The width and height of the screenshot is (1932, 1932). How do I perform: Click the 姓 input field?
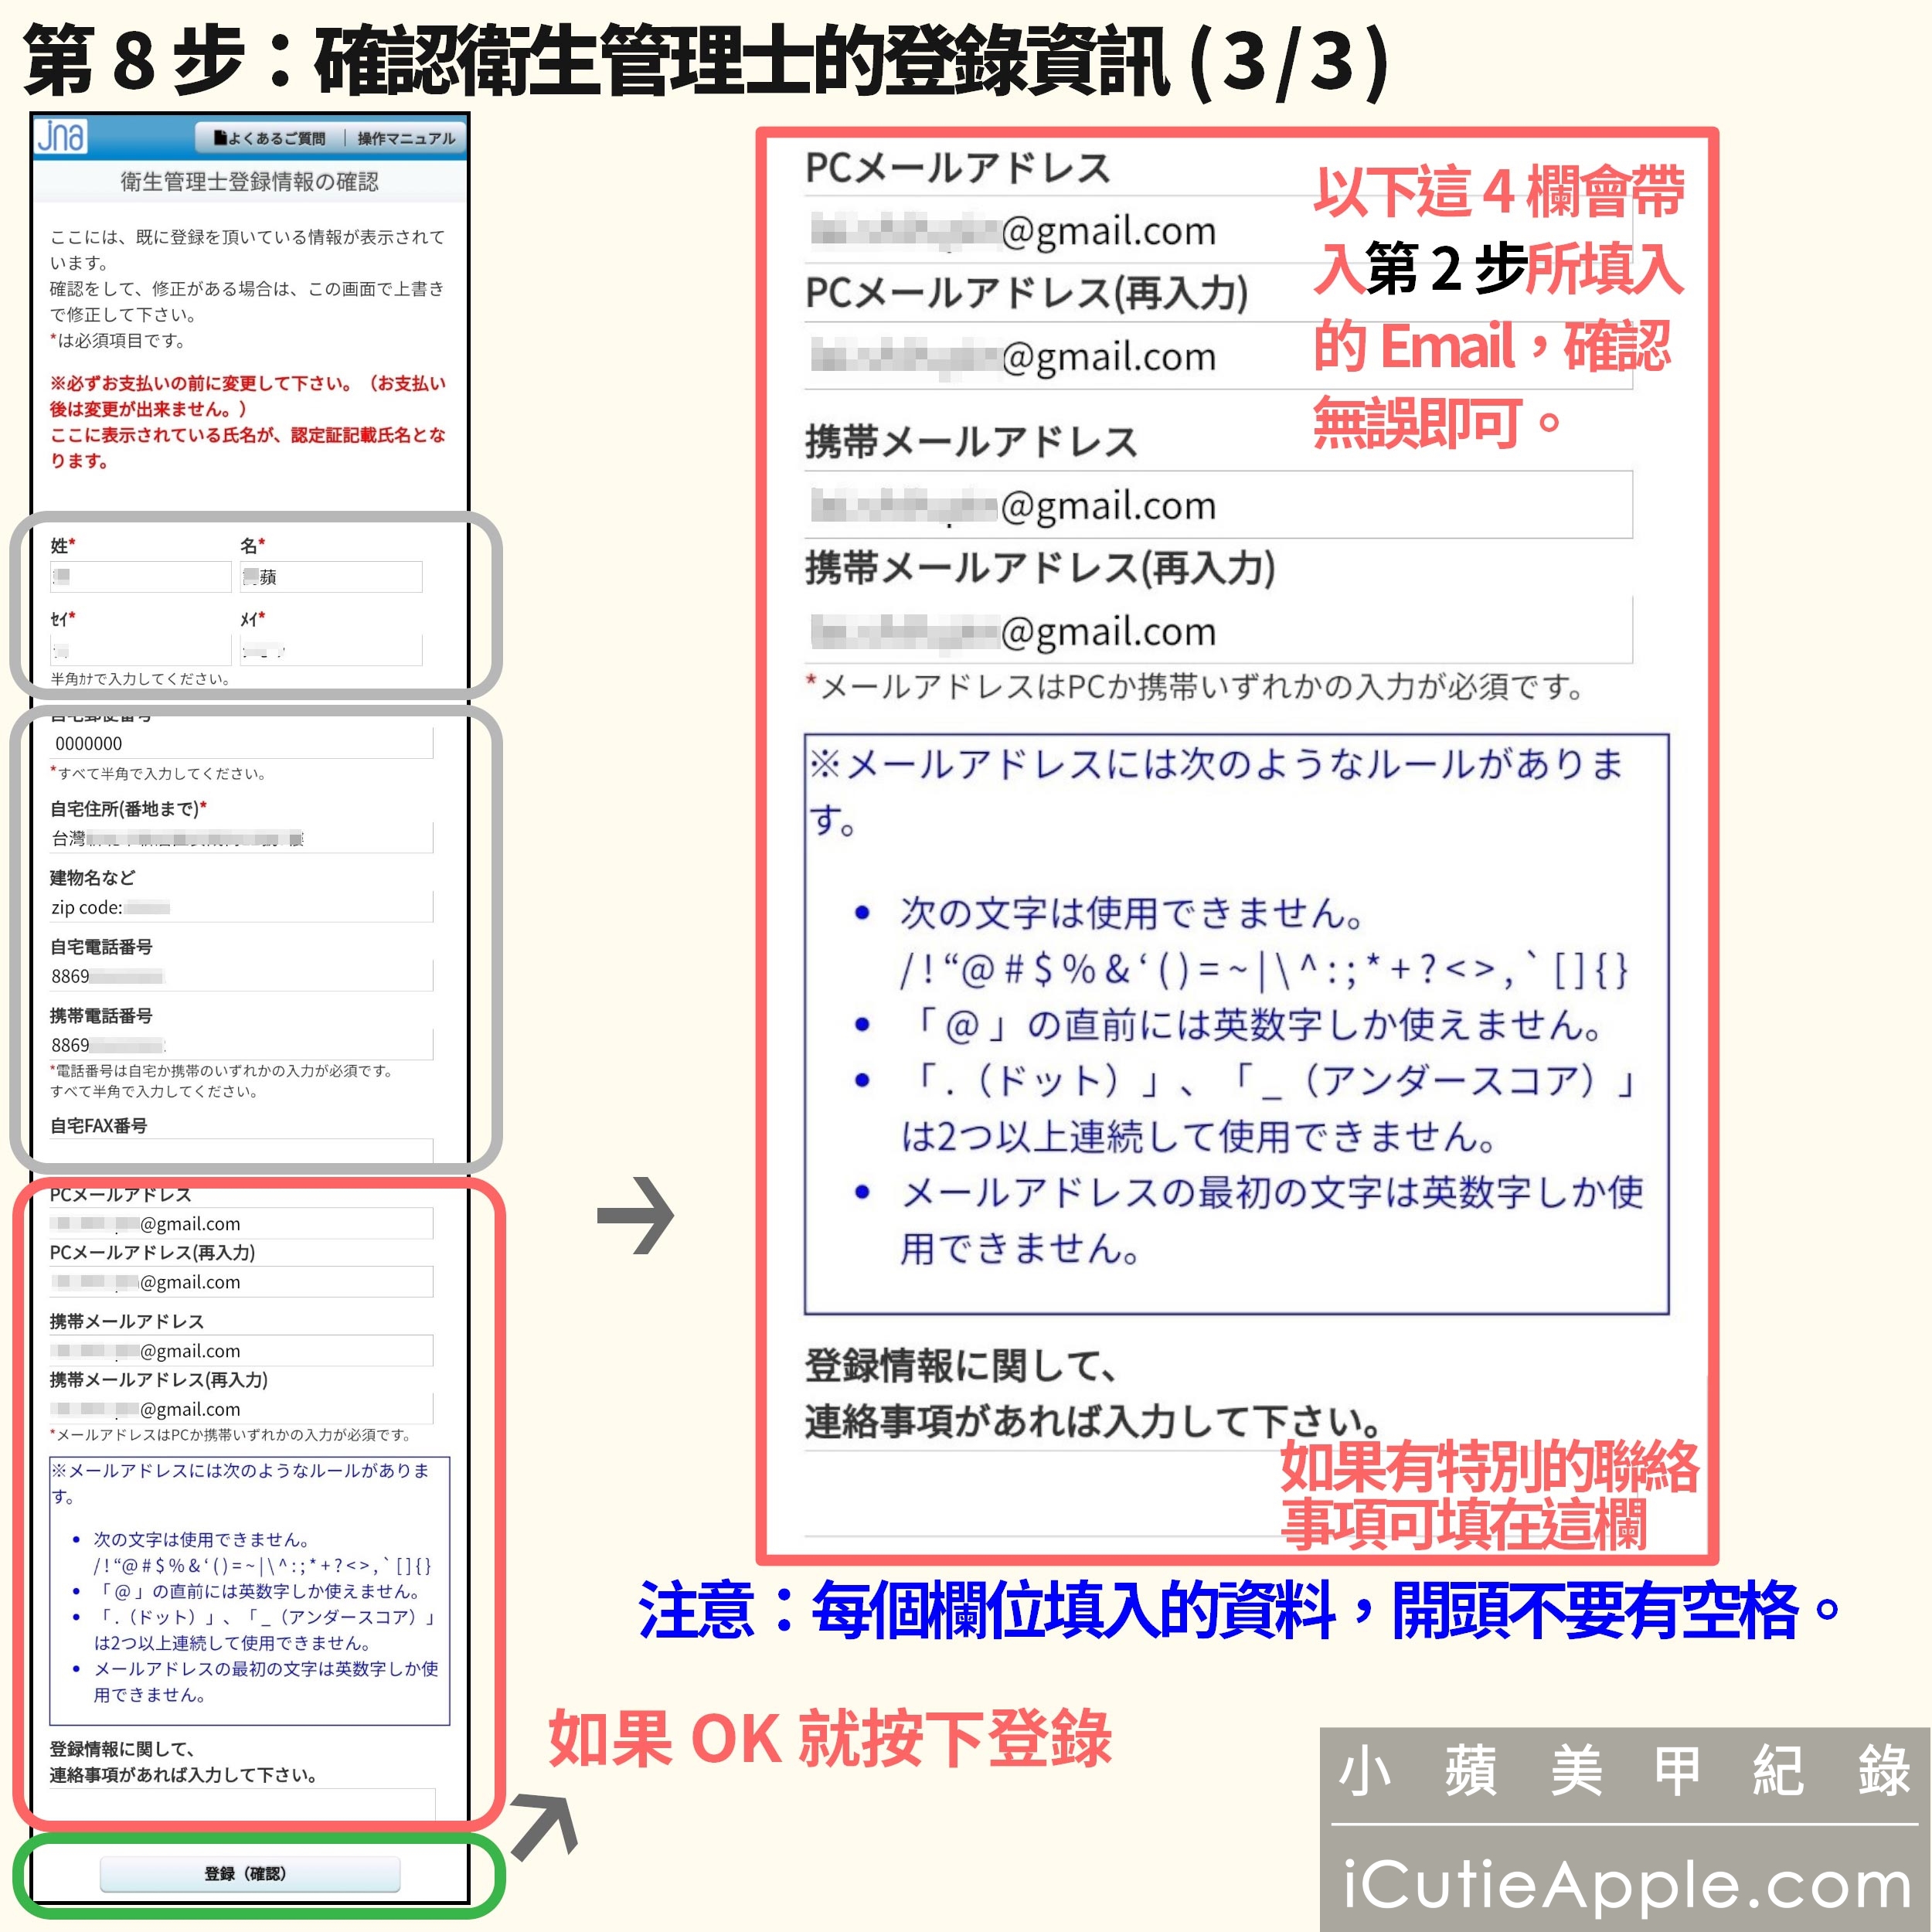[140, 577]
